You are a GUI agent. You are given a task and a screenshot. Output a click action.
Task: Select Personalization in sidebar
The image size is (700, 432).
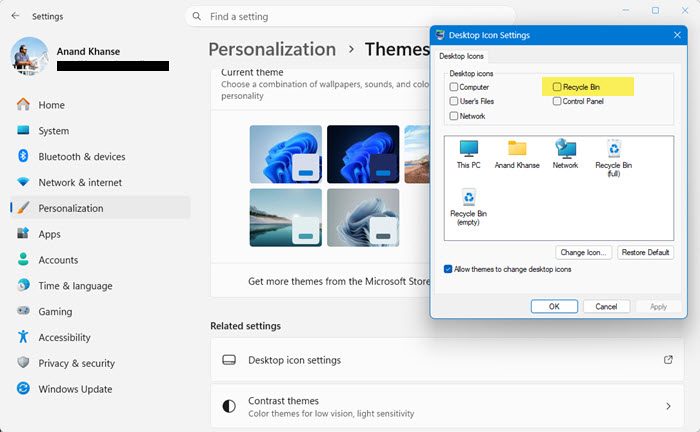point(100,208)
